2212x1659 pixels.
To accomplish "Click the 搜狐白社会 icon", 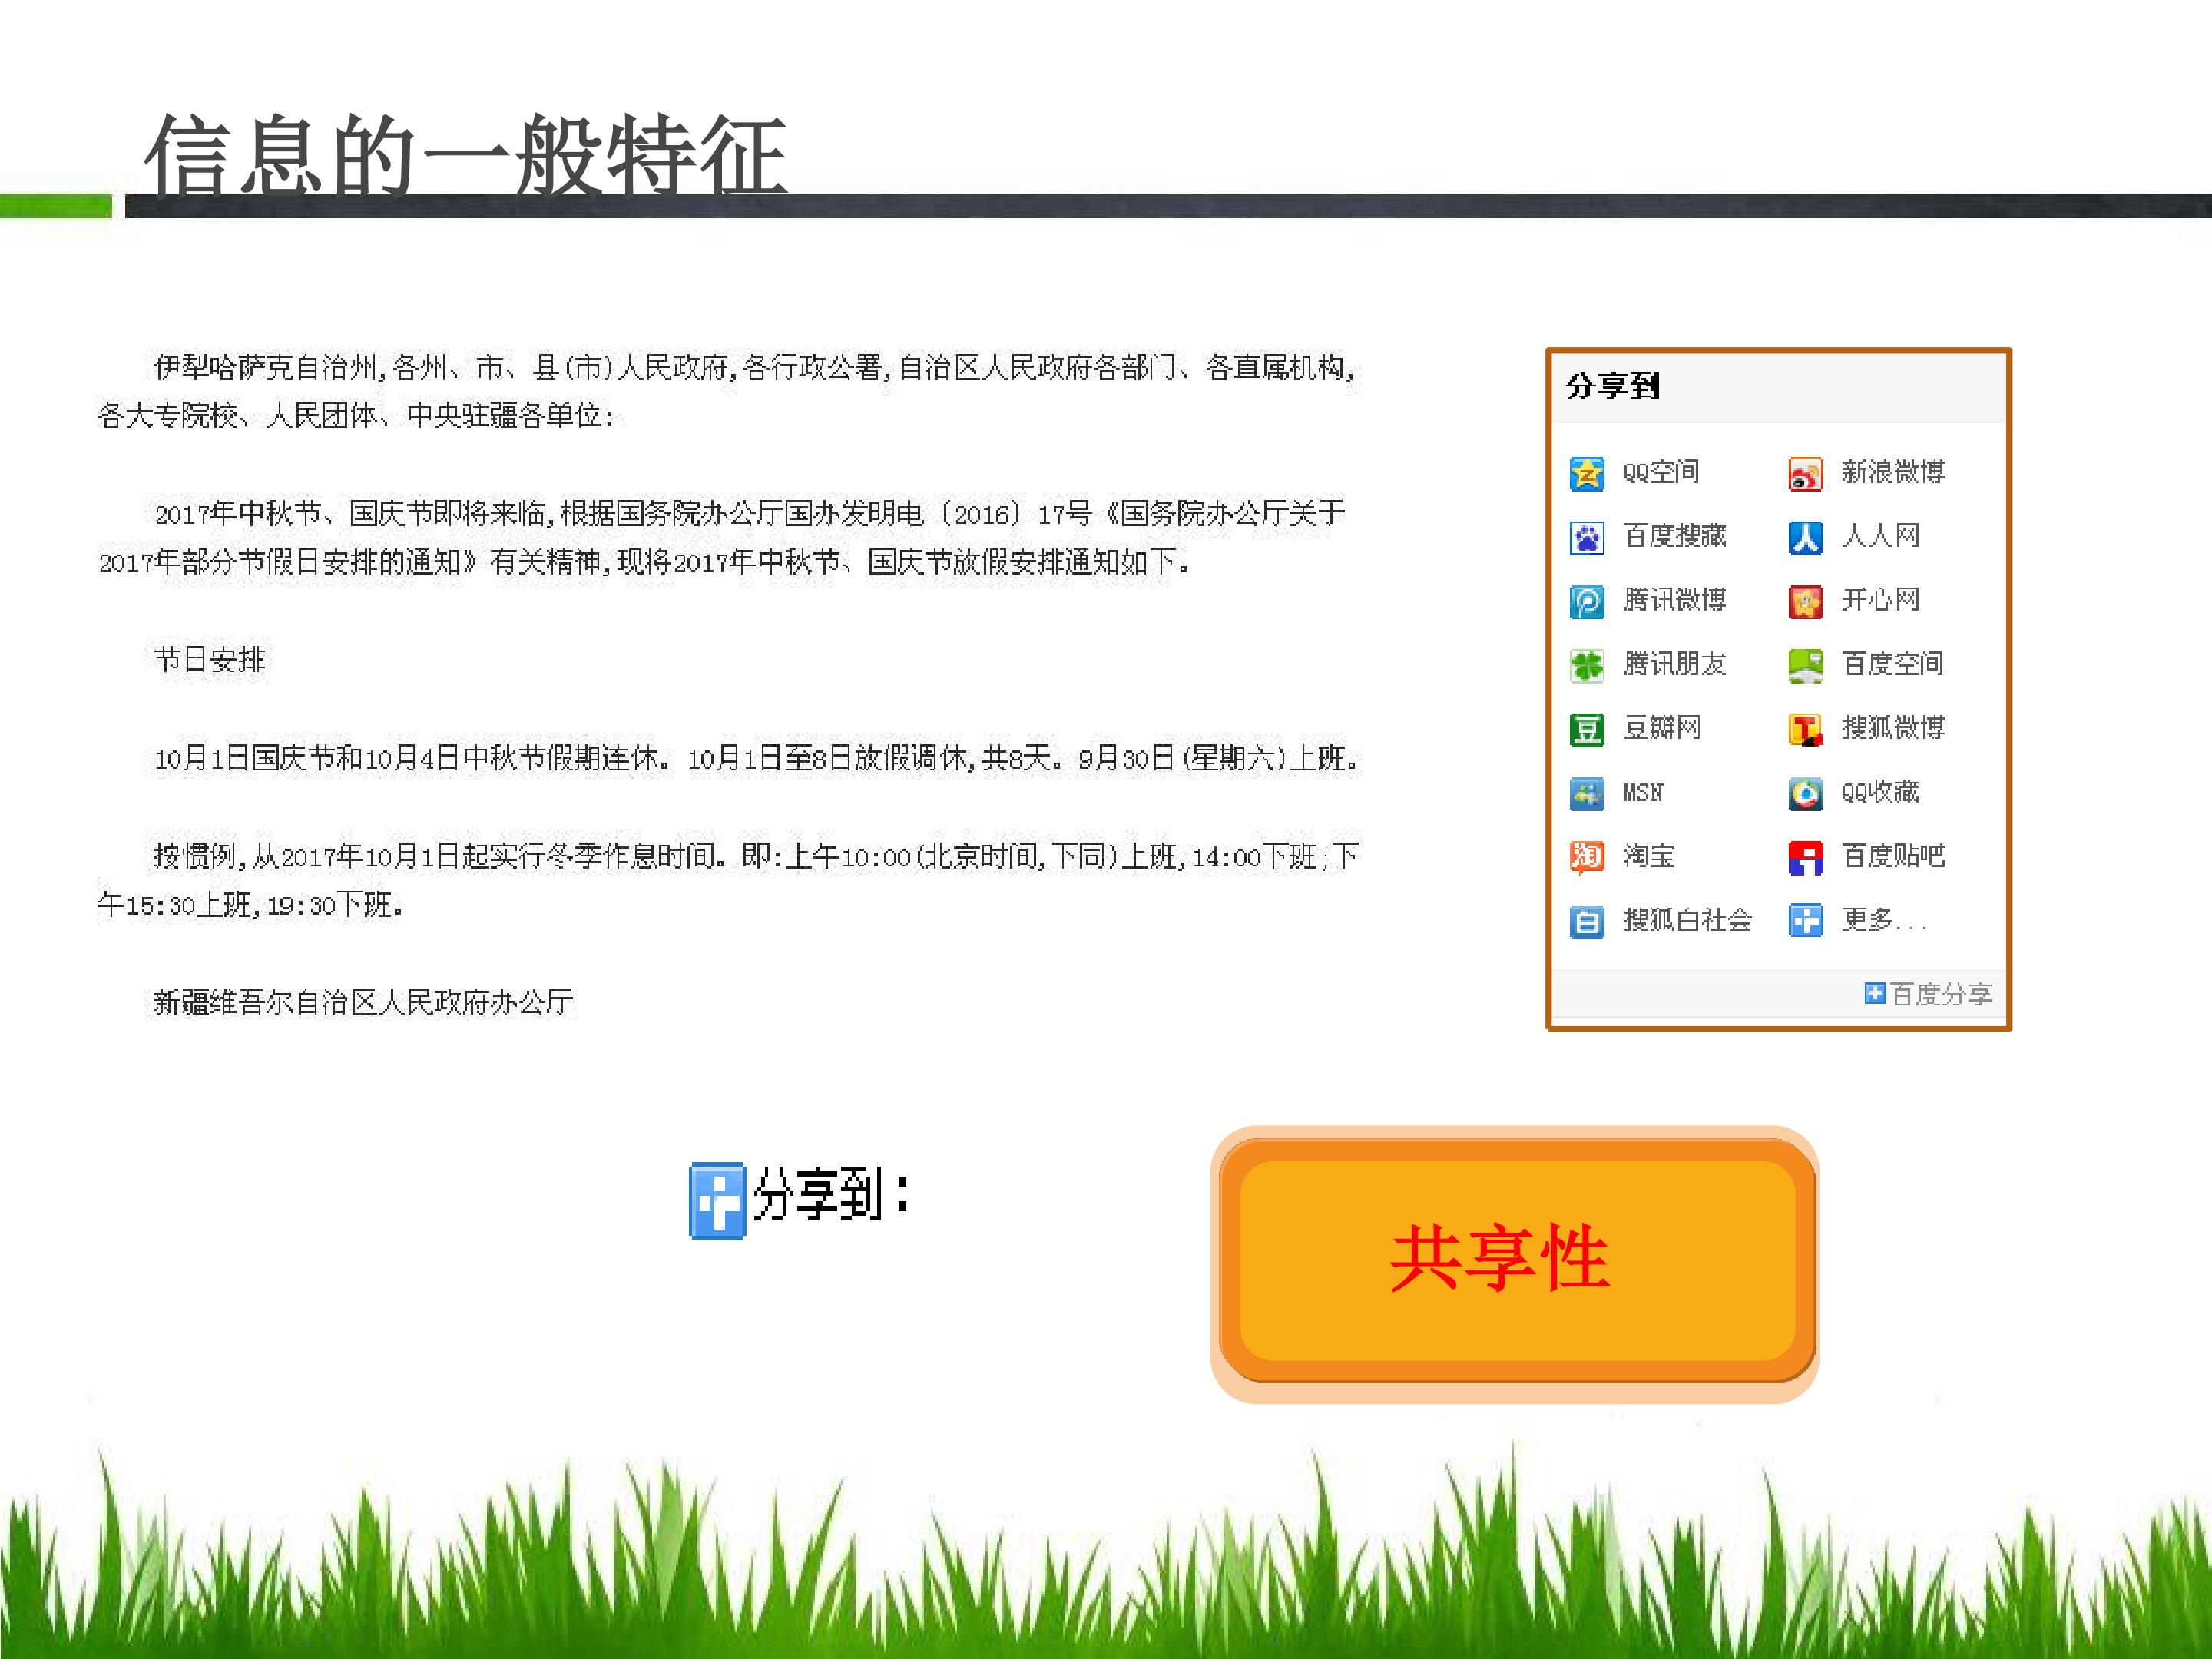I will [1586, 921].
